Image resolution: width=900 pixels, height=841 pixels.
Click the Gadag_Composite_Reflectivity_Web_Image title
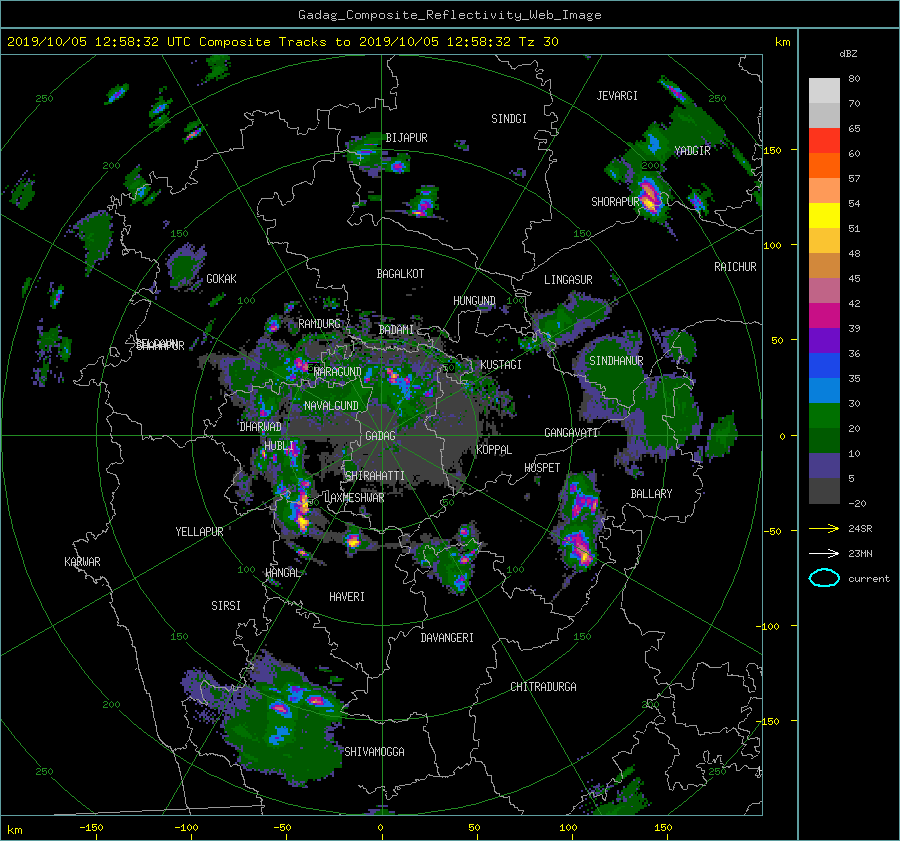tap(449, 15)
